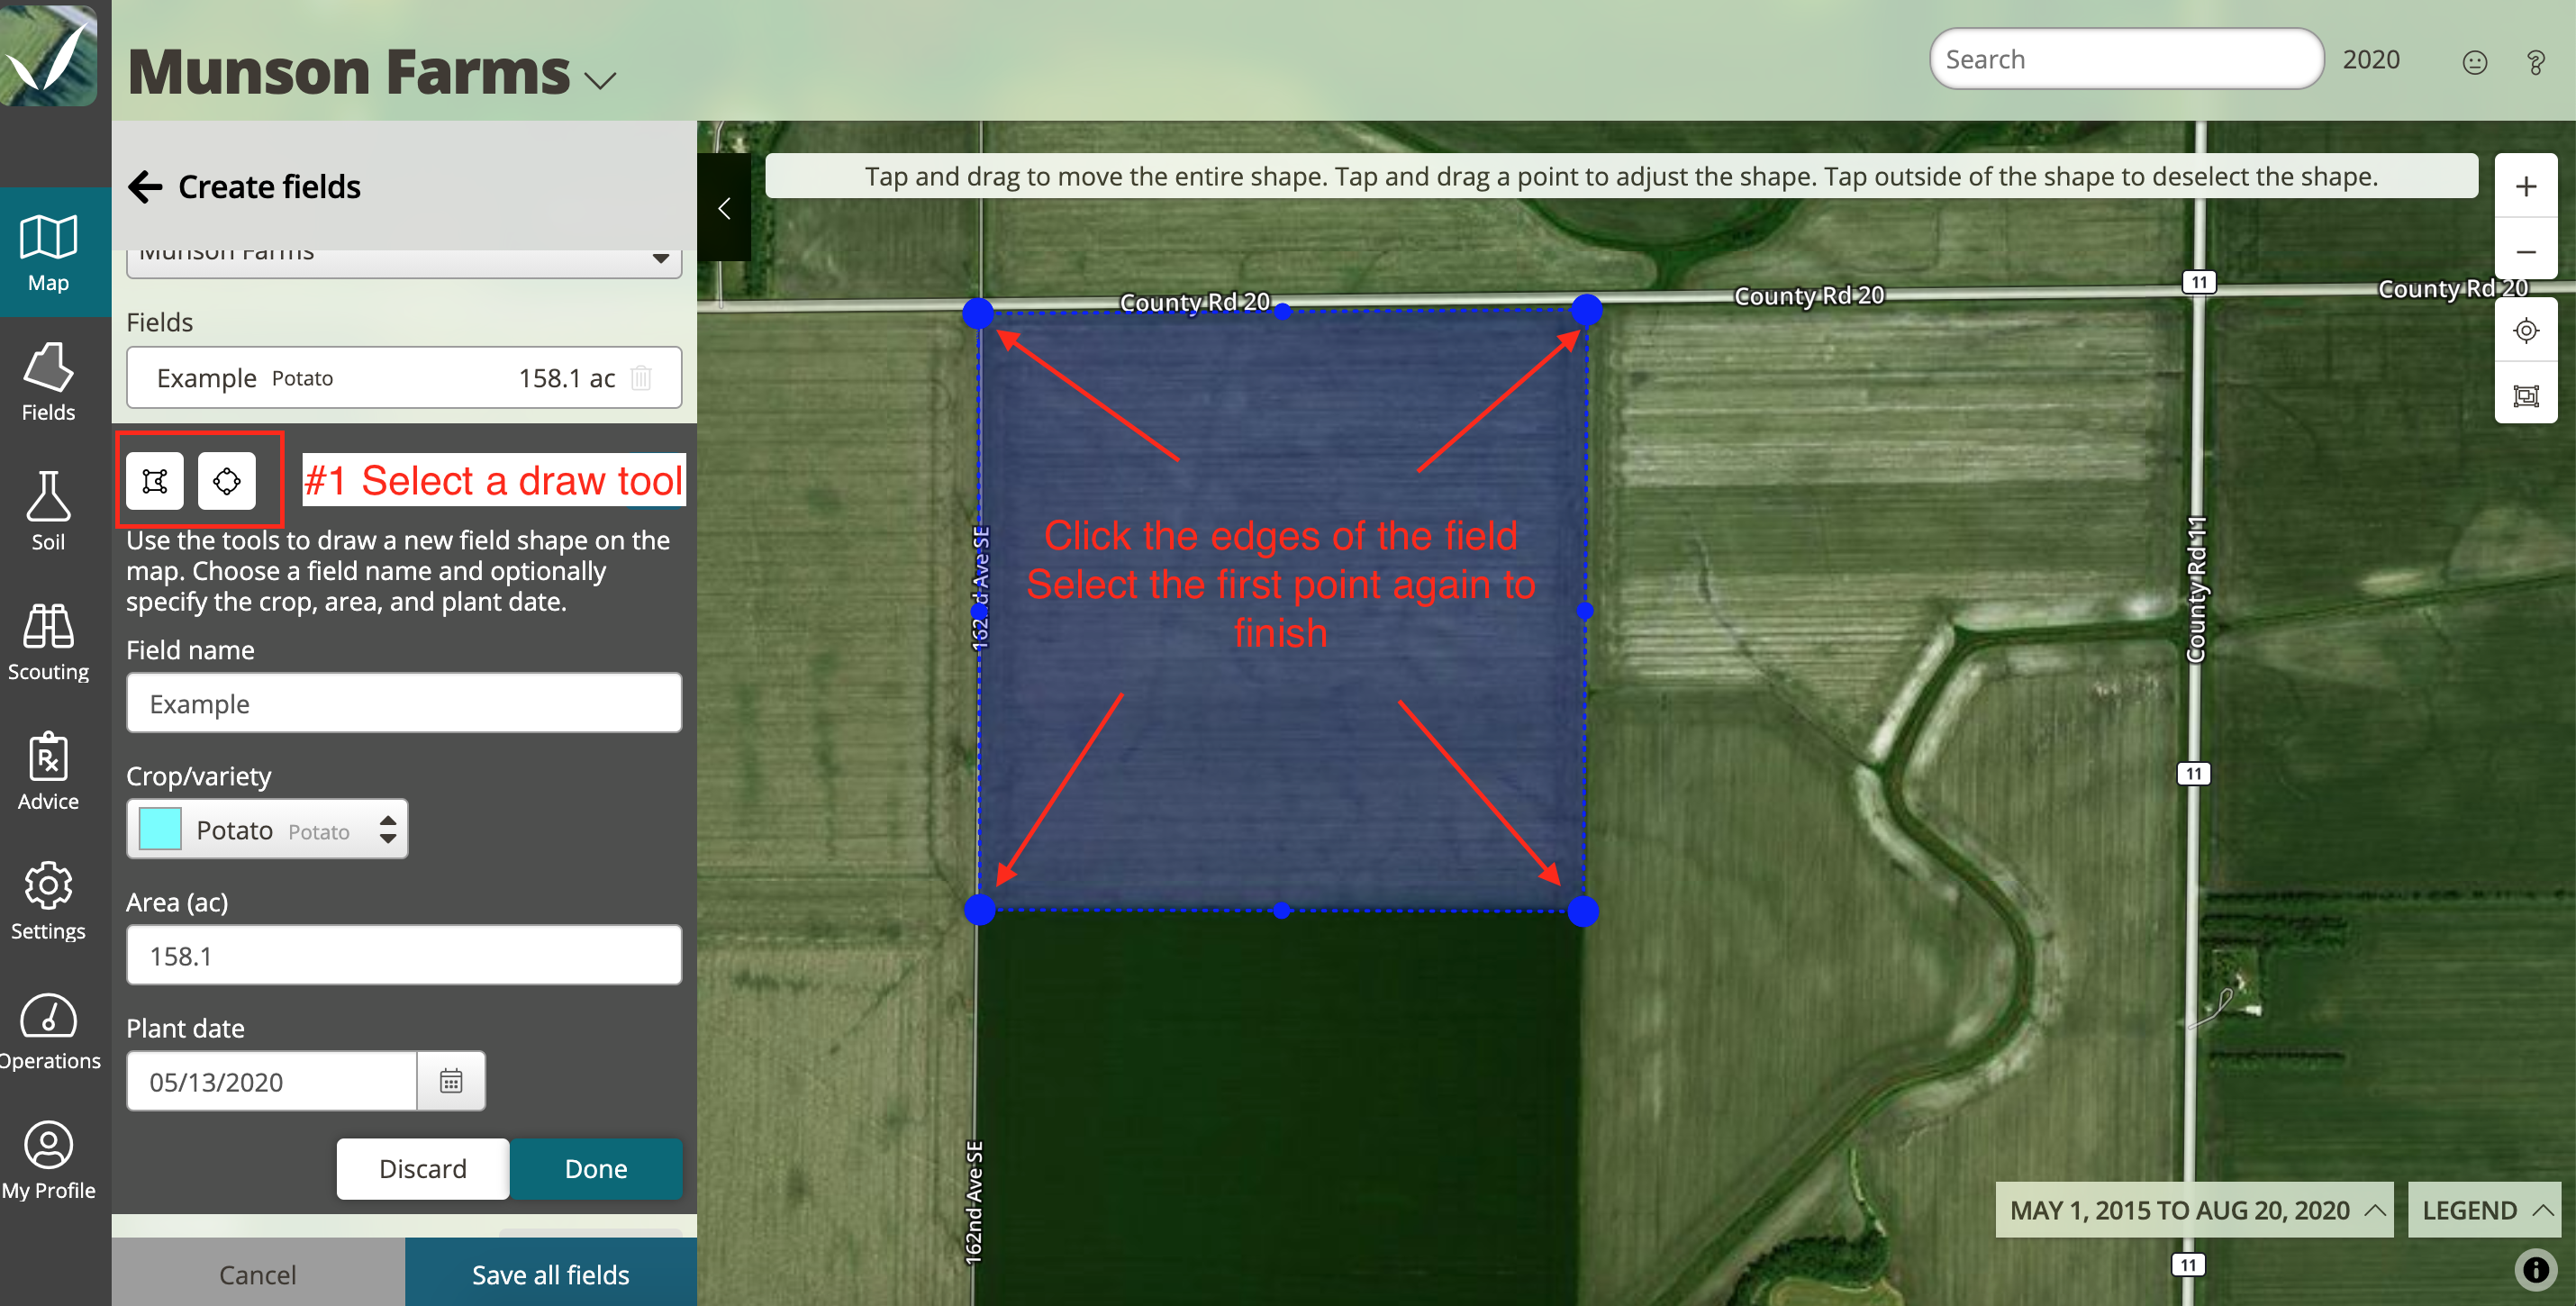Click the right edge midpoint handle
This screenshot has height=1306, width=2576.
1585,611
